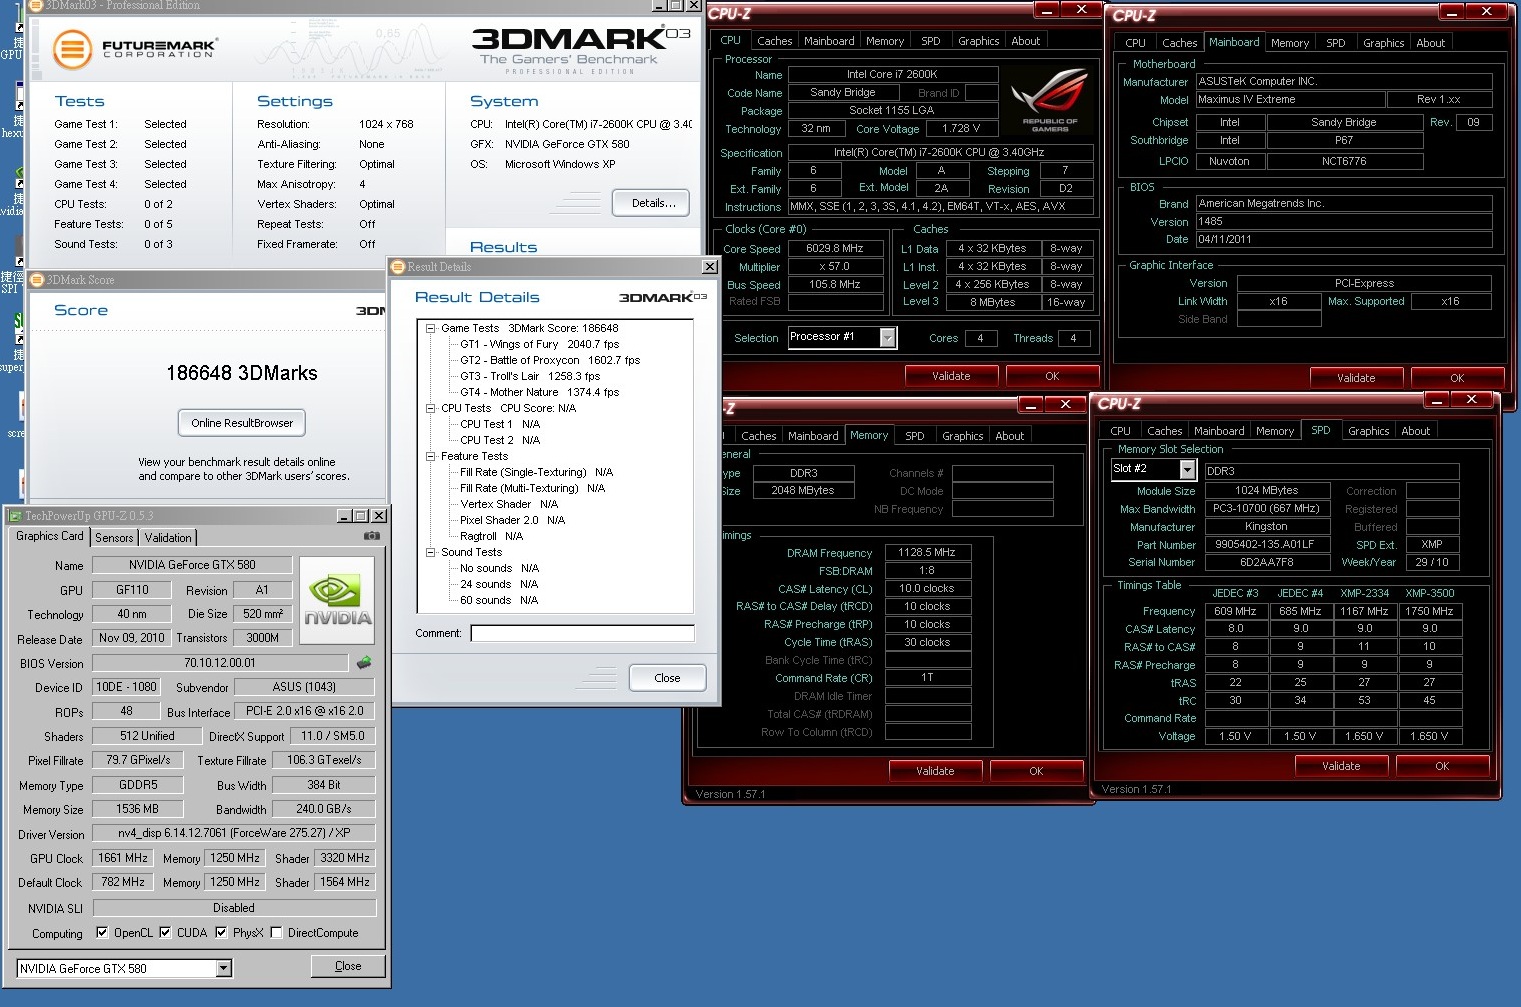Select Graphics Card tab in GPU-Z
Viewport: 1521px width, 1007px height.
click(50, 536)
